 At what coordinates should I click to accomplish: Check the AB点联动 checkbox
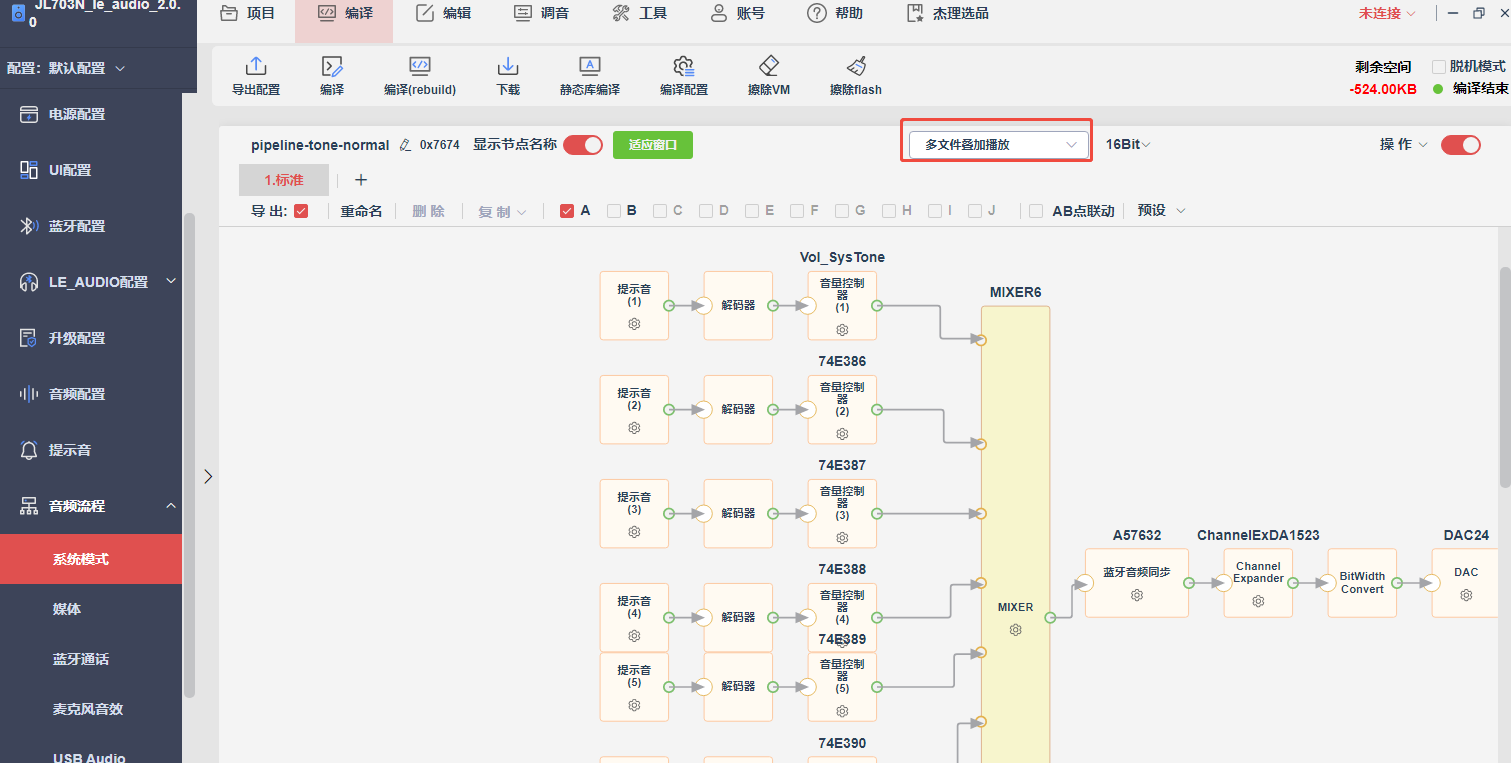click(1036, 211)
